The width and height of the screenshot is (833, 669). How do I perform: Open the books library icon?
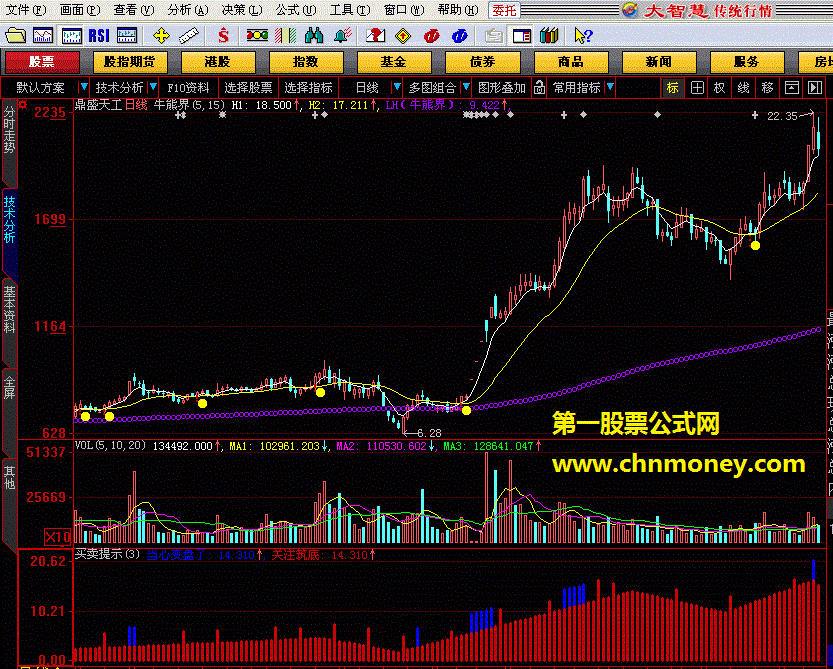[549, 36]
